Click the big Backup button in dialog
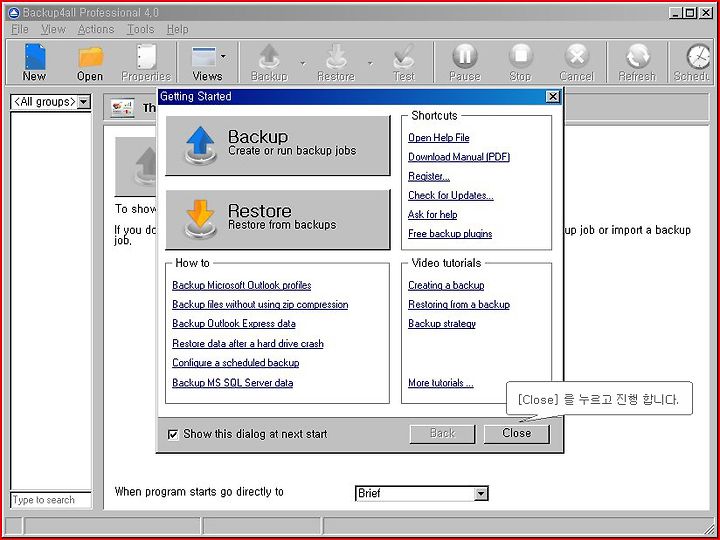Image resolution: width=720 pixels, height=540 pixels. (278, 146)
